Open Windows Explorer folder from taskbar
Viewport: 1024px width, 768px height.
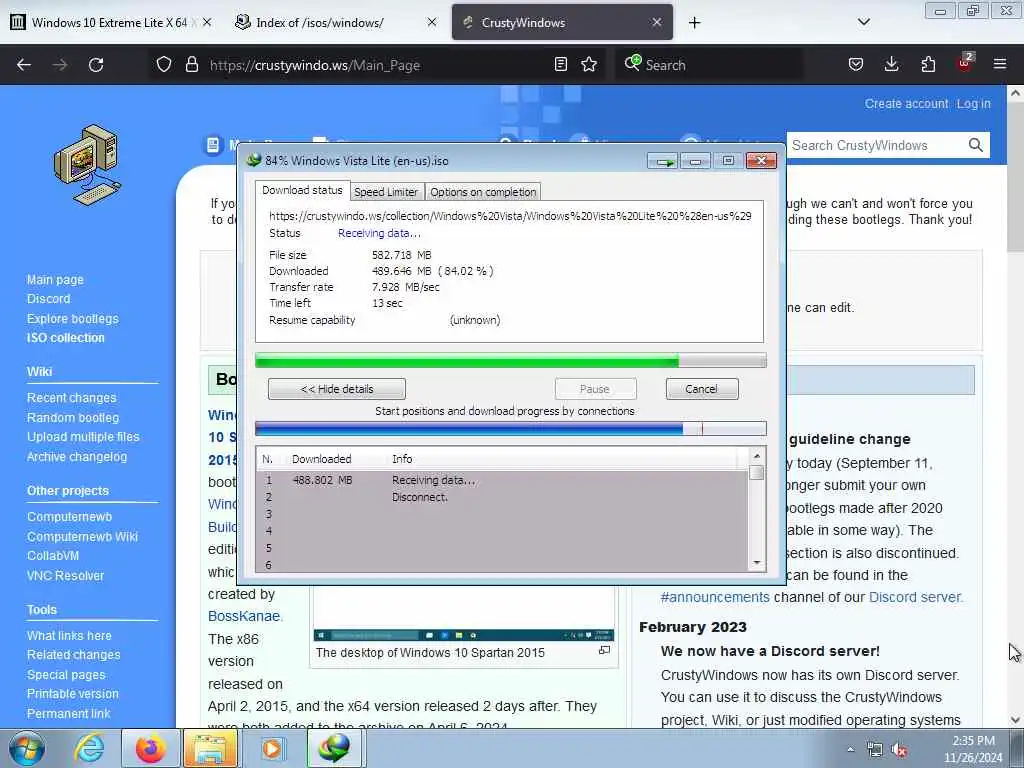tap(210, 748)
